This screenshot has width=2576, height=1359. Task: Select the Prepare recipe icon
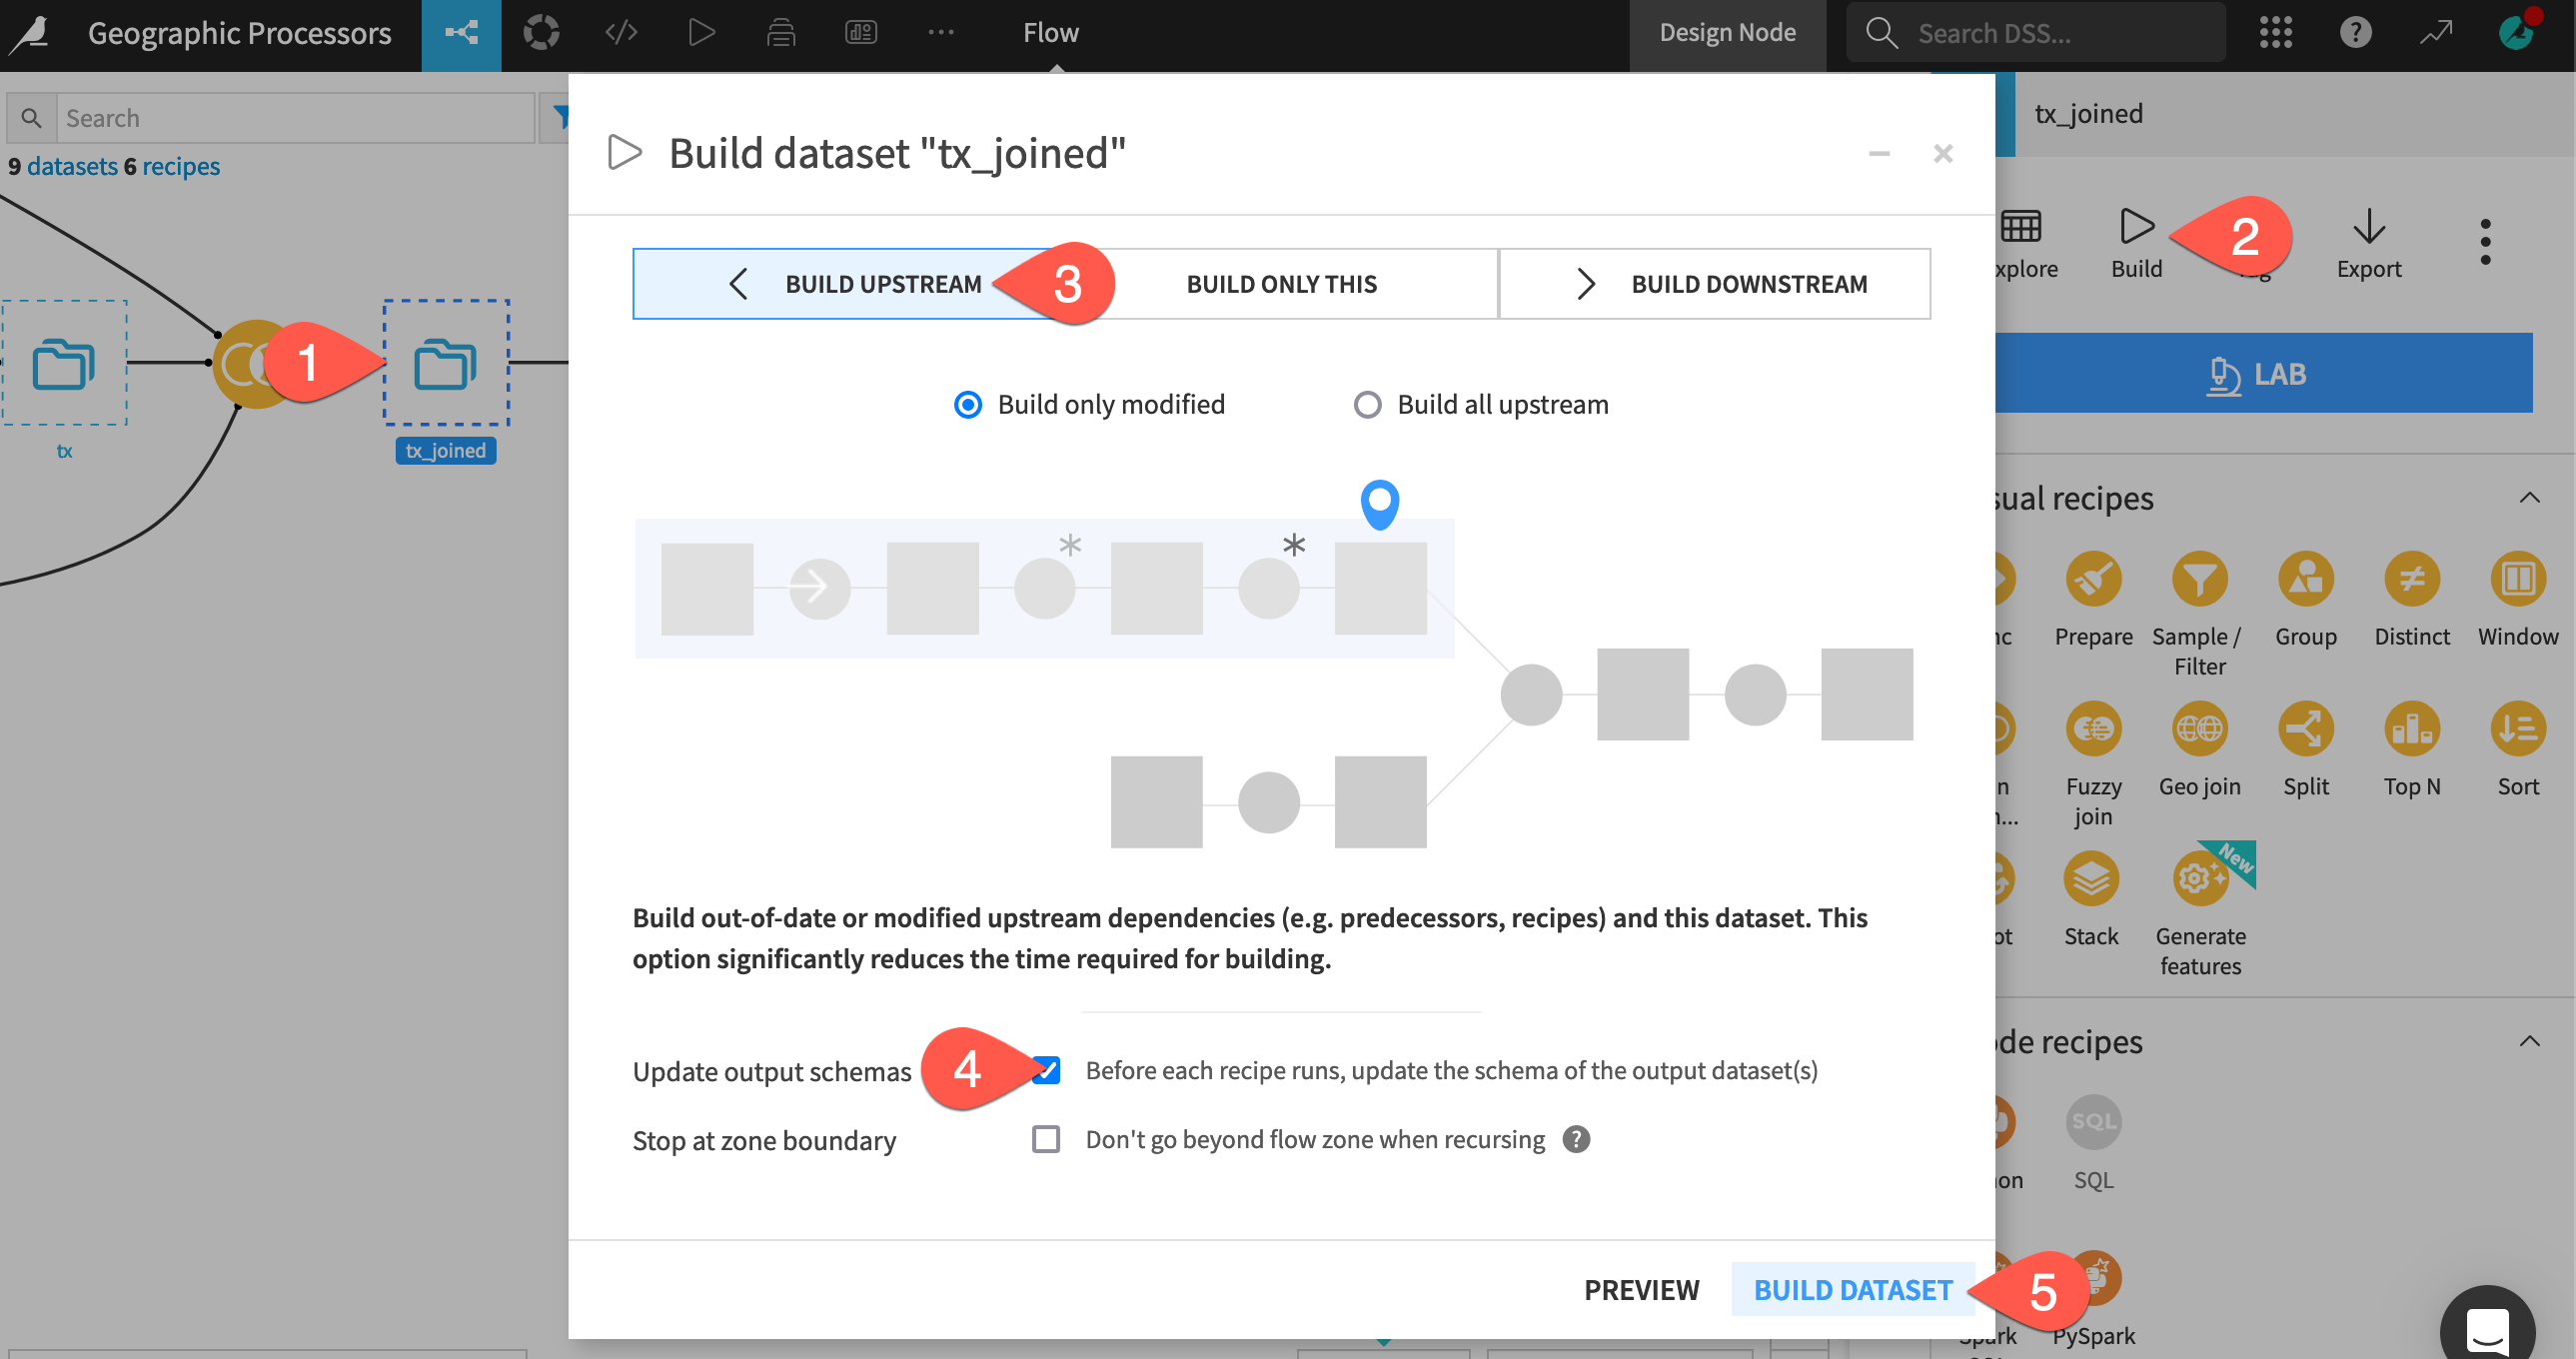coord(2093,579)
